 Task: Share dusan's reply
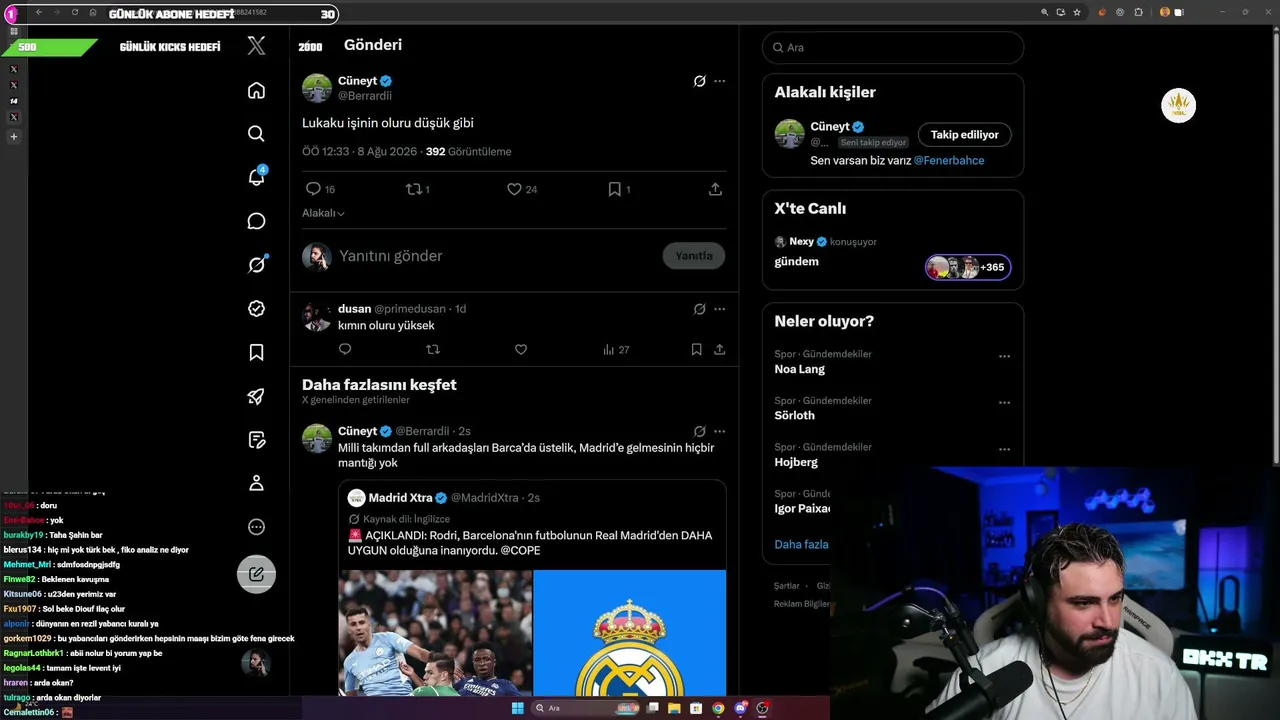719,349
